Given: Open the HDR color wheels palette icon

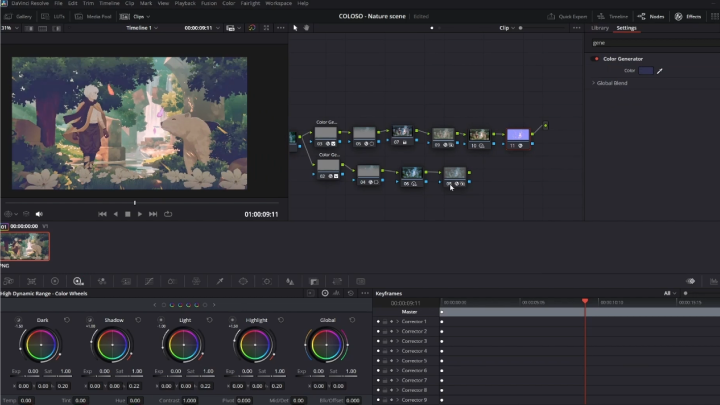Looking at the screenshot, I should [78, 281].
